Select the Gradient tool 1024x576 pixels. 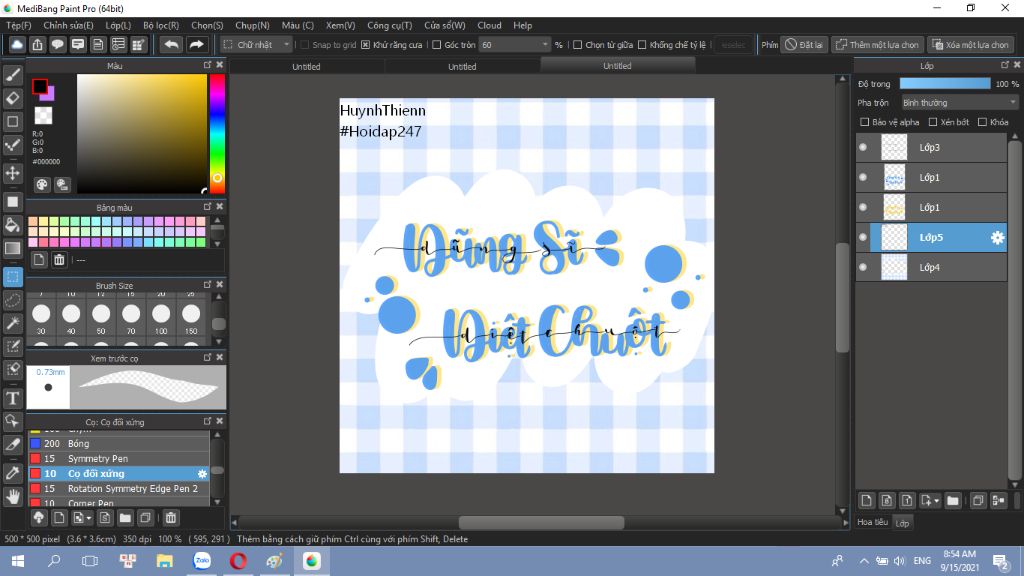pyautogui.click(x=12, y=248)
